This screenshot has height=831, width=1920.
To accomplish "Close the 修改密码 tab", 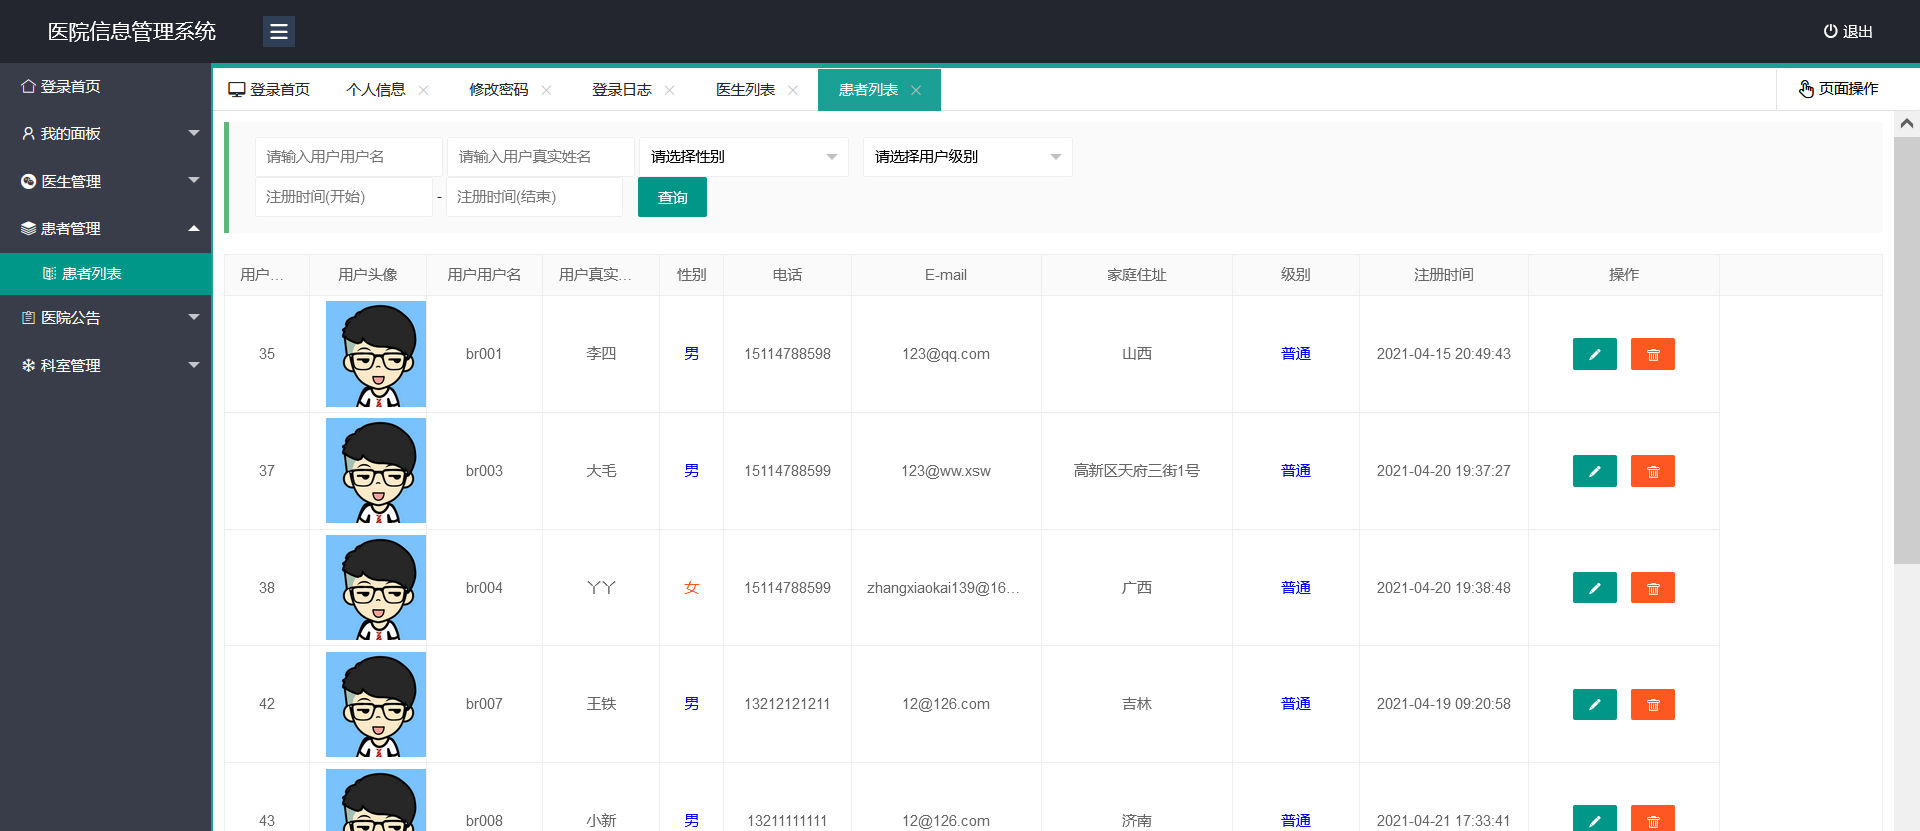I will (x=546, y=90).
